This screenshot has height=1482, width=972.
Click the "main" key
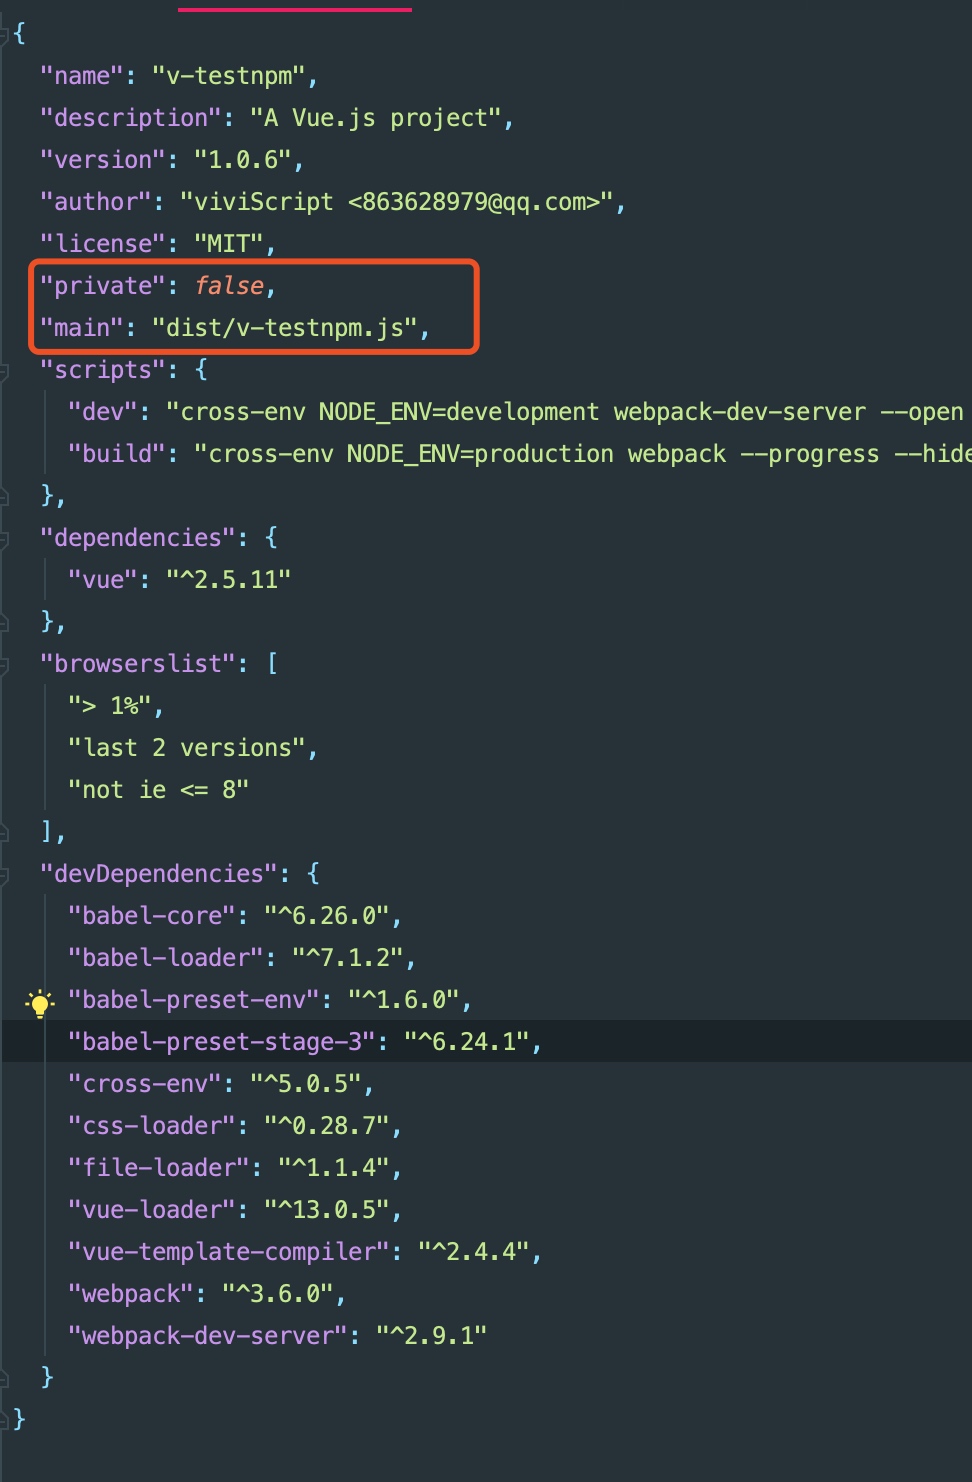pos(82,328)
